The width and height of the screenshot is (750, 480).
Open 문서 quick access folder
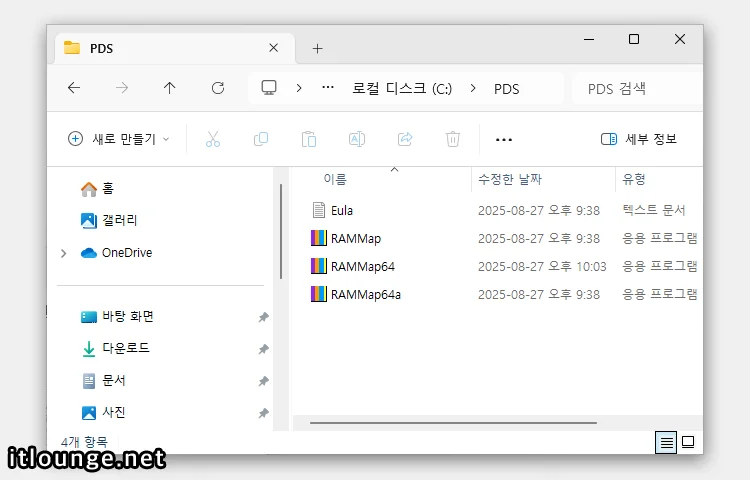click(103, 381)
